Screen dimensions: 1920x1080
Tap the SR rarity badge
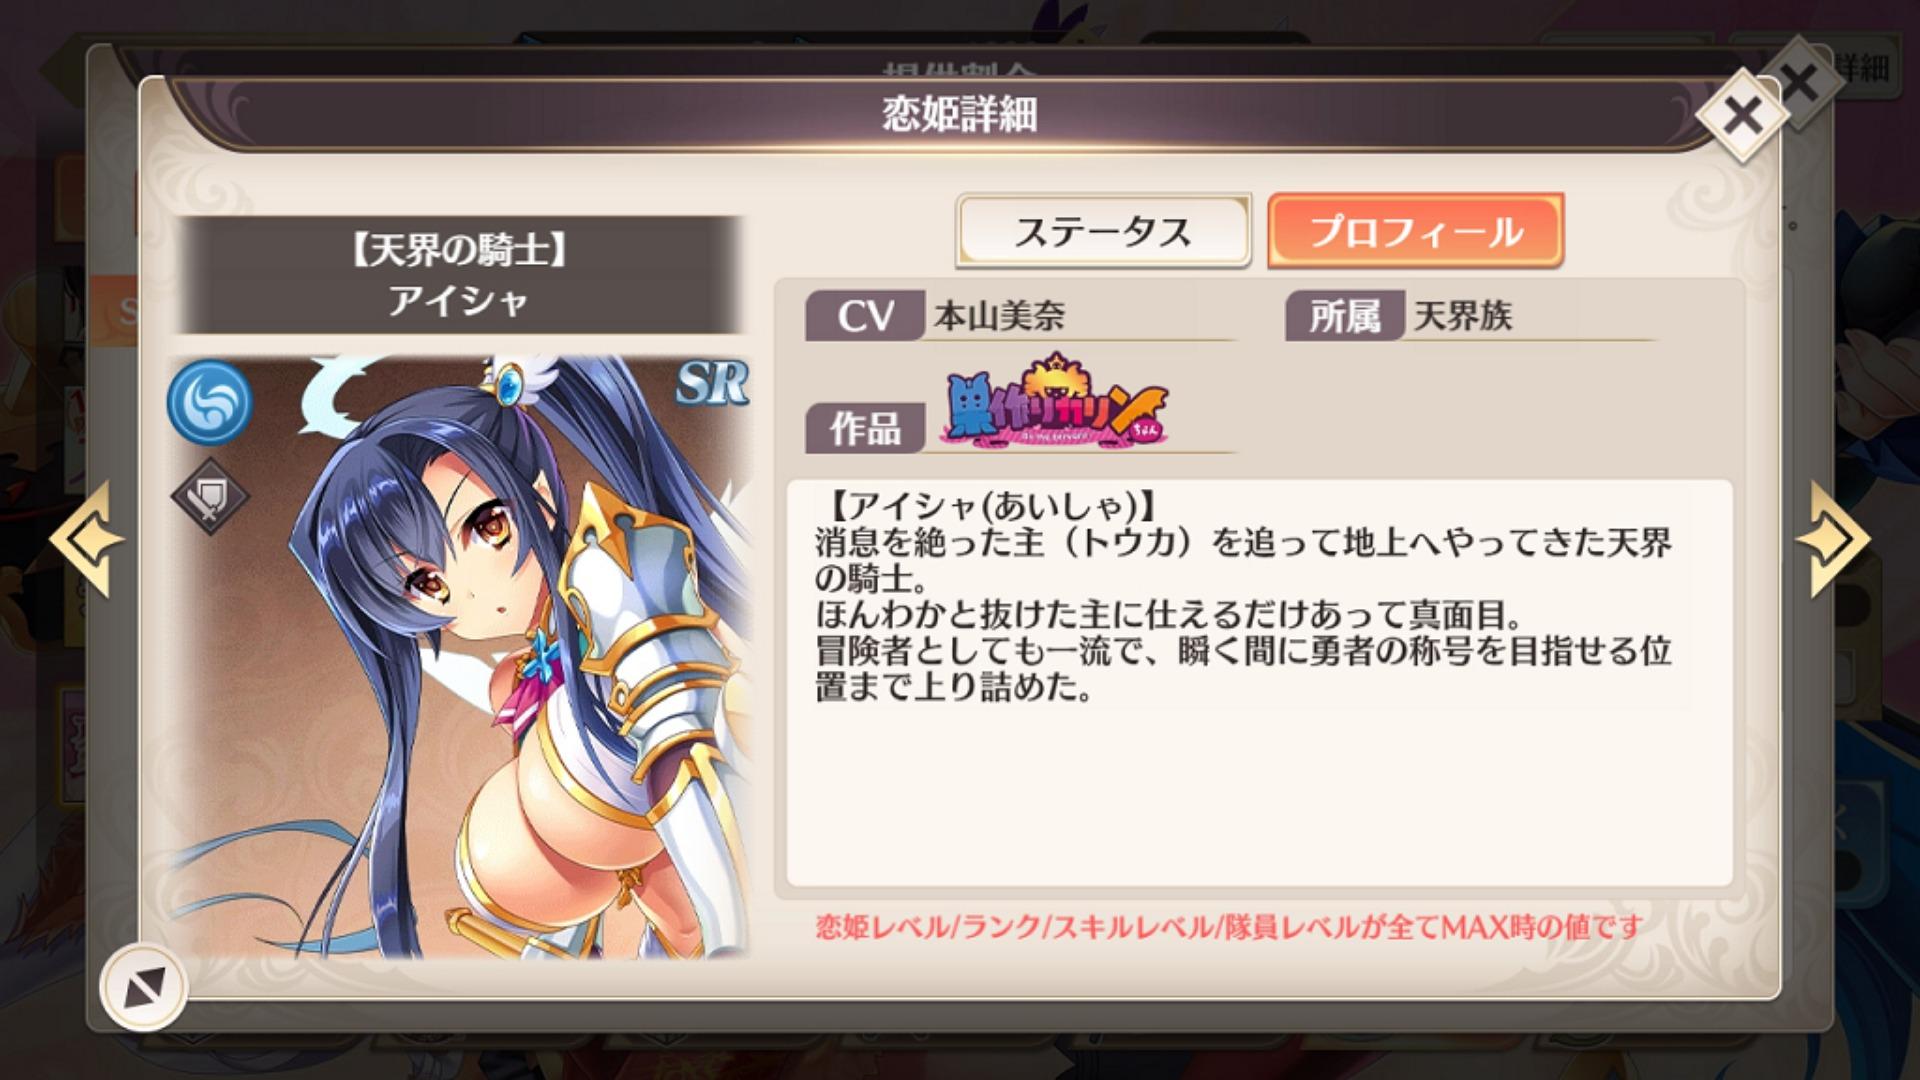pyautogui.click(x=712, y=381)
